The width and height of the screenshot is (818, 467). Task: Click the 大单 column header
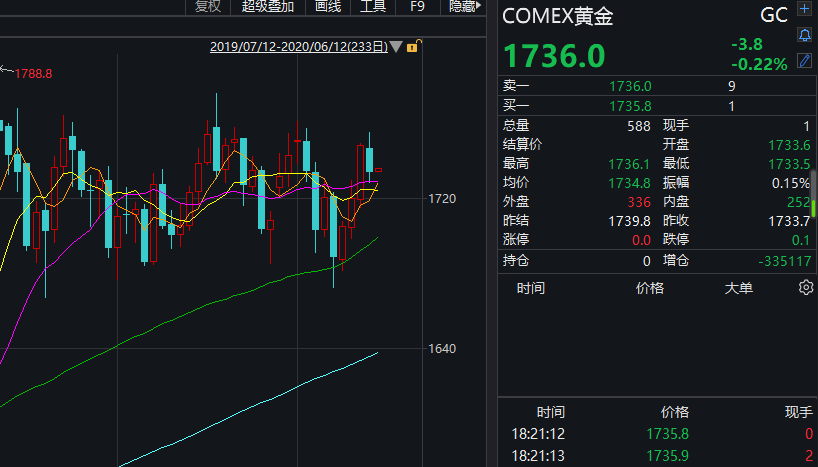(738, 288)
